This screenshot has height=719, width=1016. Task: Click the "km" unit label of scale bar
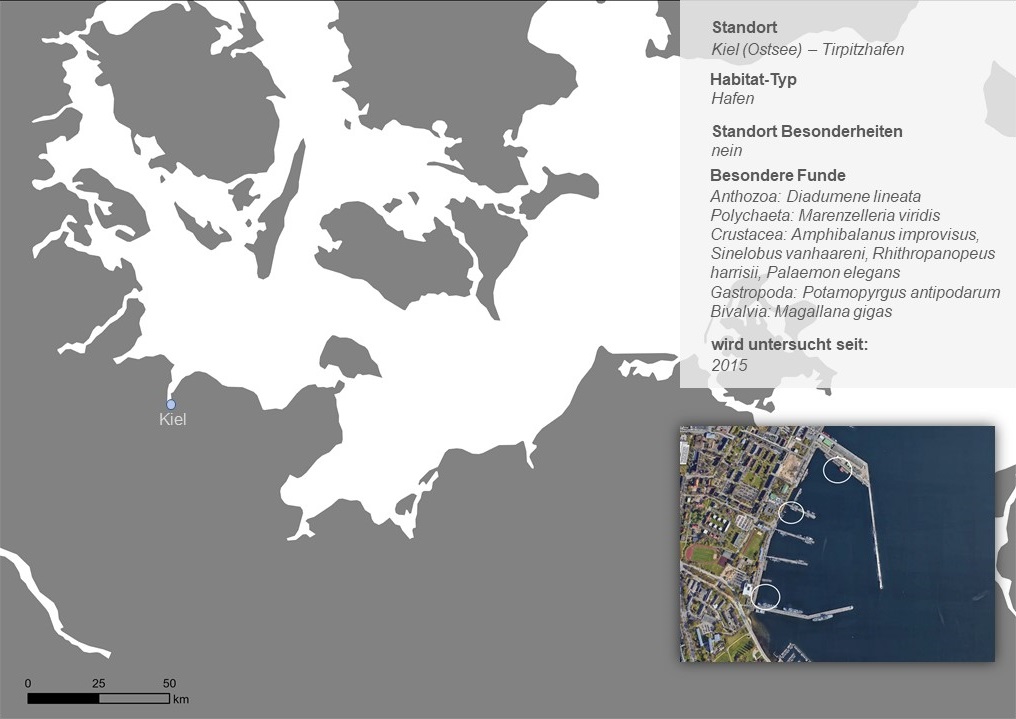pos(181,699)
